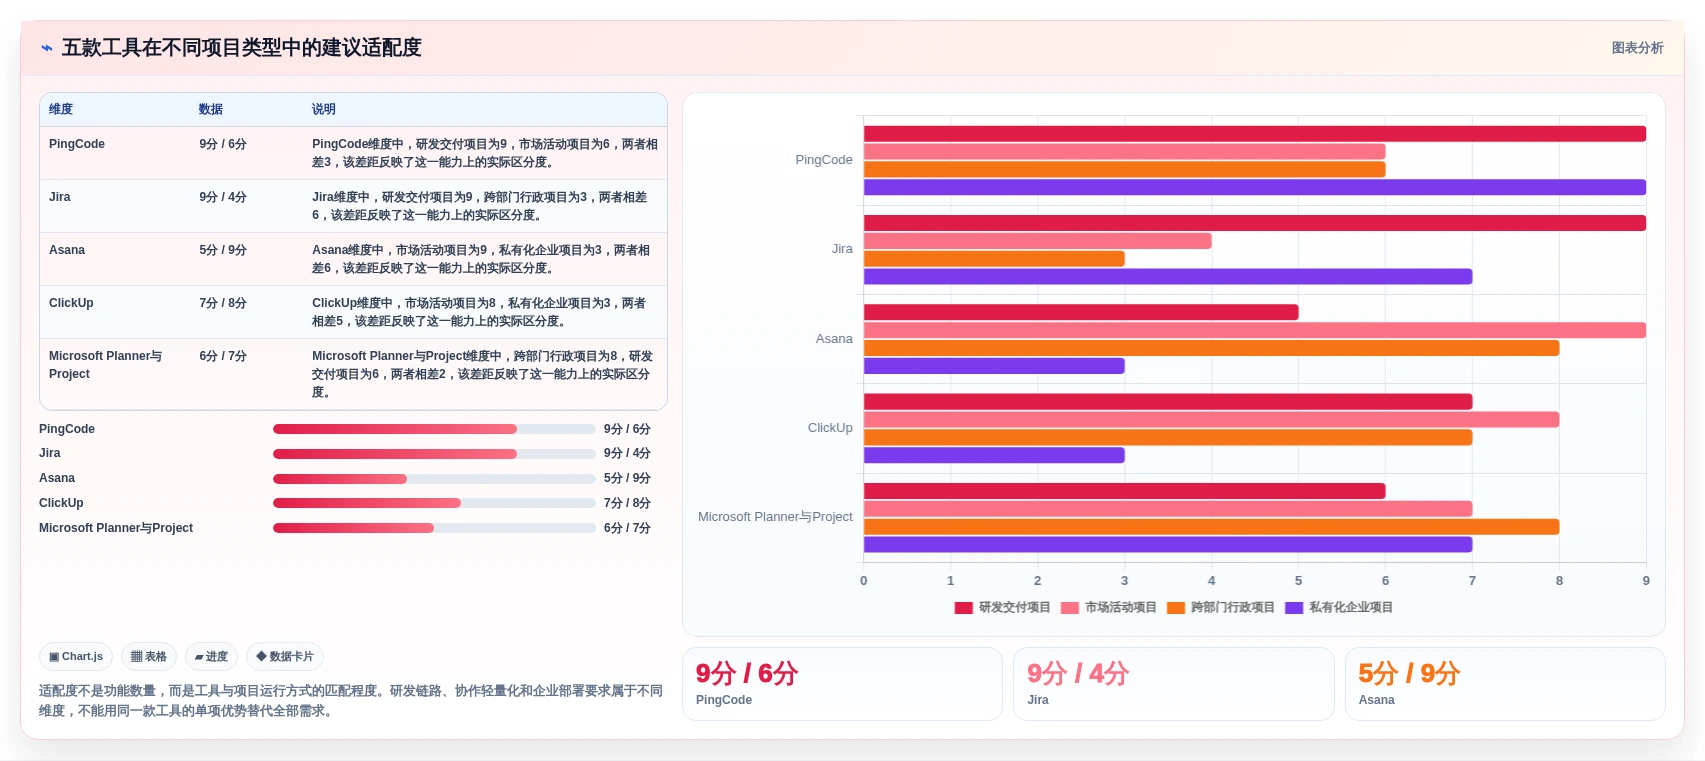The width and height of the screenshot is (1705, 761).
Task: Open the Asana 5分 / 9分 data card
Action: click(x=1505, y=684)
